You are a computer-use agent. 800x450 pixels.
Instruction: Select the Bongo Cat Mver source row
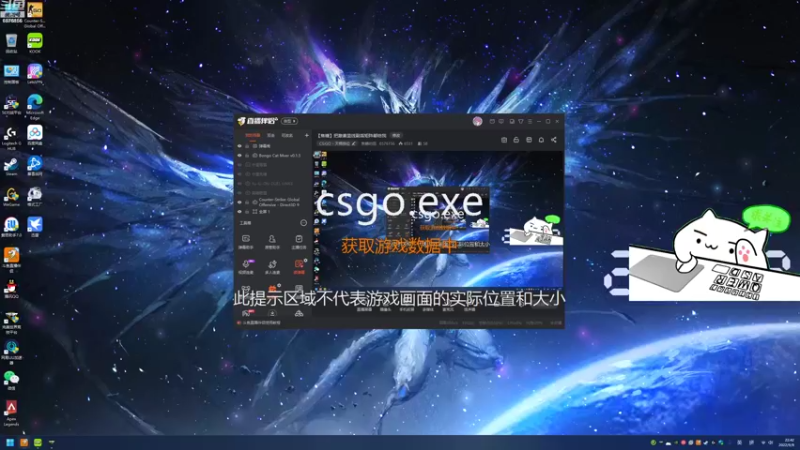273,155
